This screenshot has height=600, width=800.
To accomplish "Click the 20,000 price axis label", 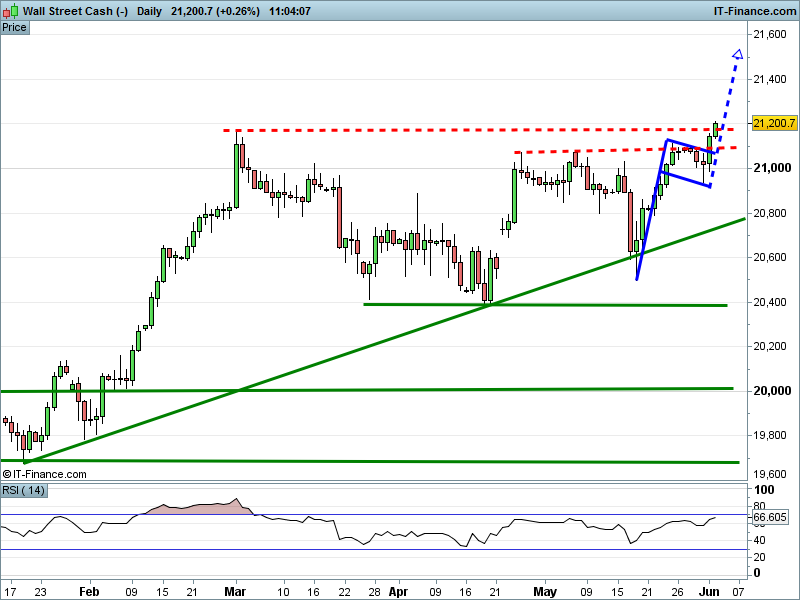I will point(772,391).
